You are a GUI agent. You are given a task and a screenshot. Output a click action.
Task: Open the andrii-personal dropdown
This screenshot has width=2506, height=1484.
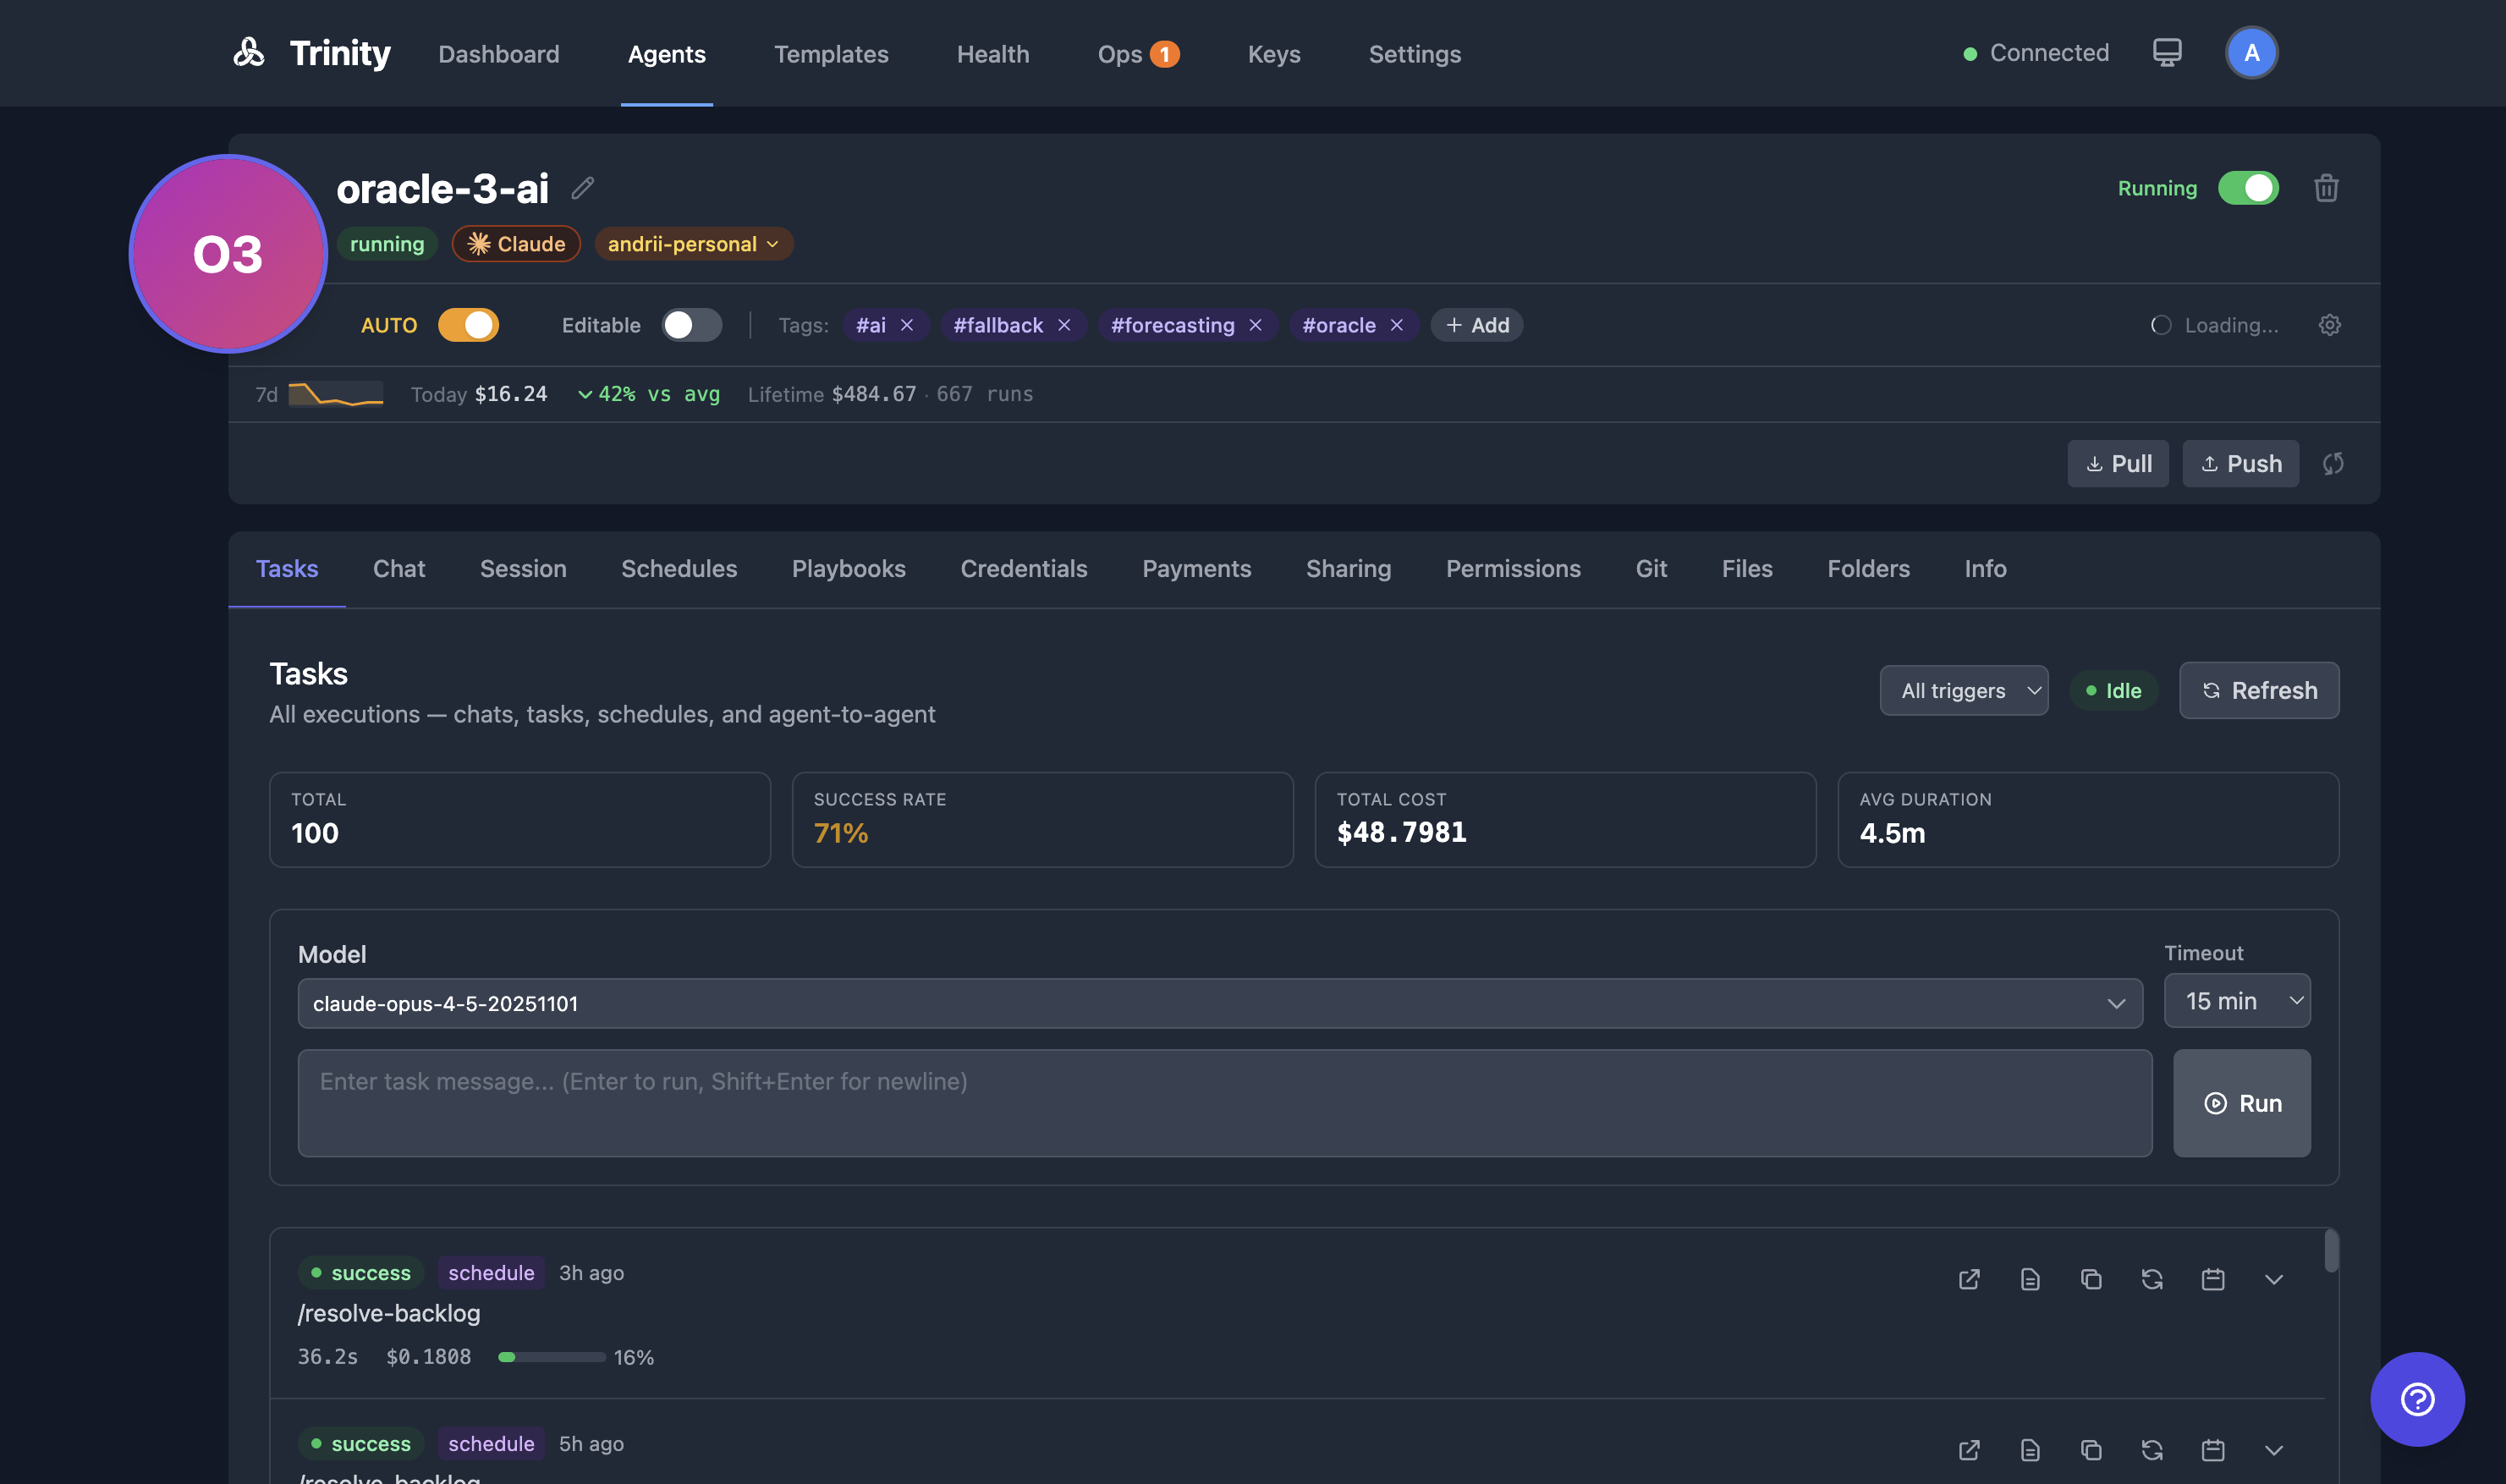693,244
